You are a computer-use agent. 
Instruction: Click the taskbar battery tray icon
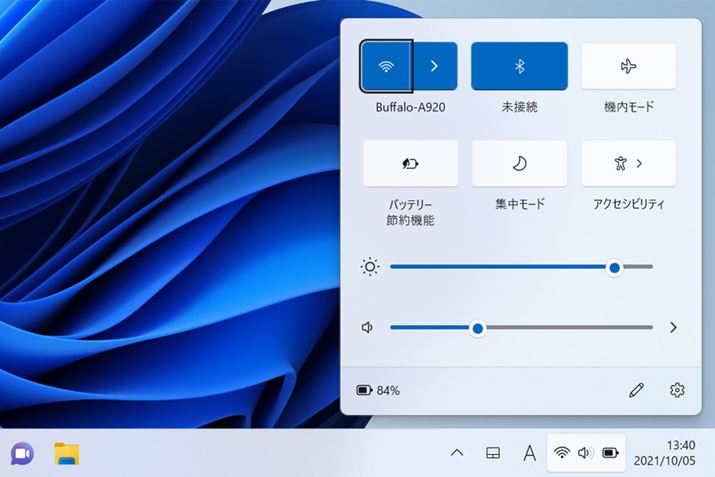pyautogui.click(x=610, y=453)
